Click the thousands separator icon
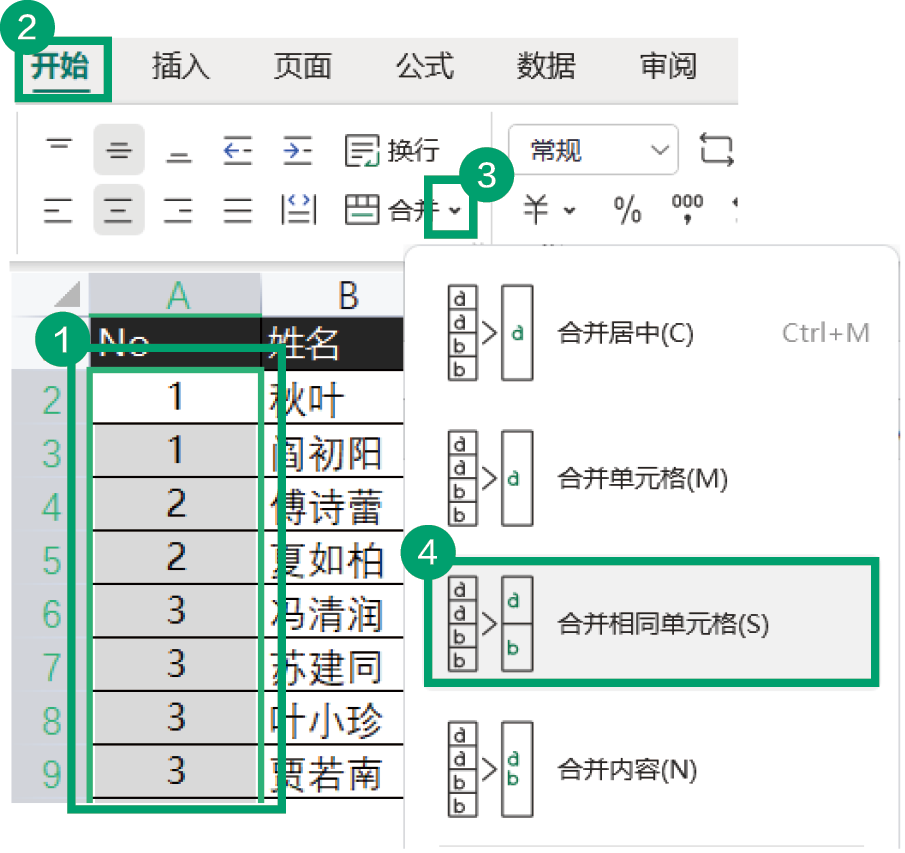Screen dimensions: 905x853 point(687,208)
